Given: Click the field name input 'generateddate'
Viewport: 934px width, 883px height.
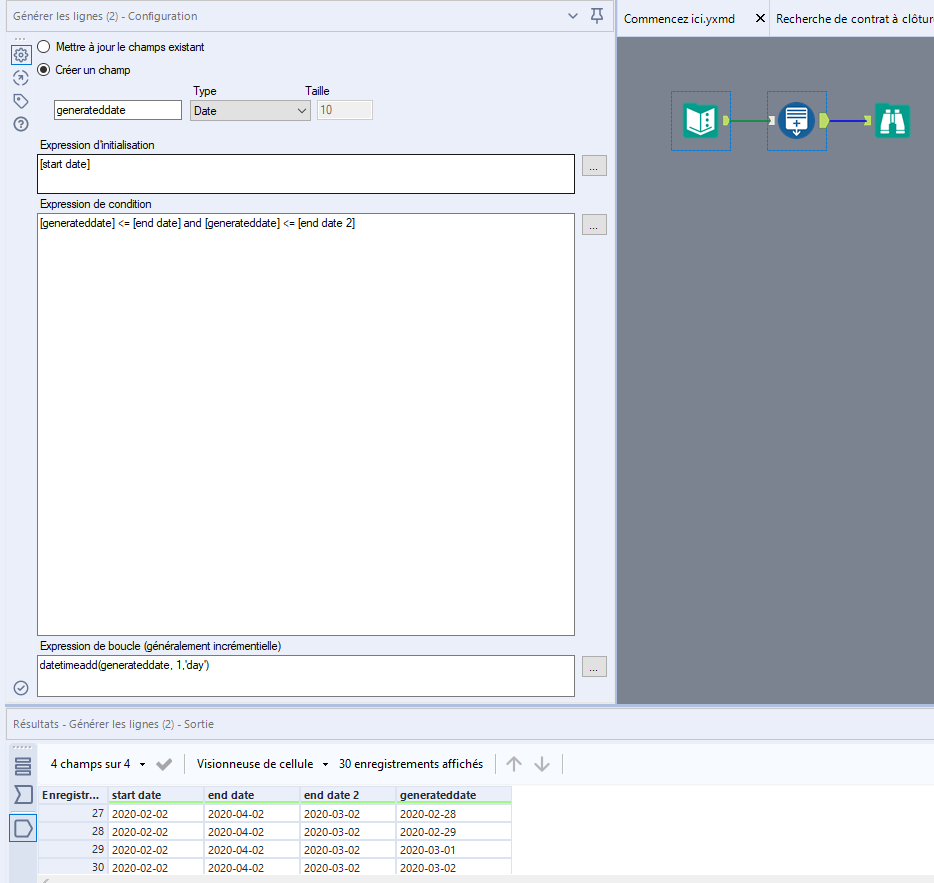Looking at the screenshot, I should 117,110.
